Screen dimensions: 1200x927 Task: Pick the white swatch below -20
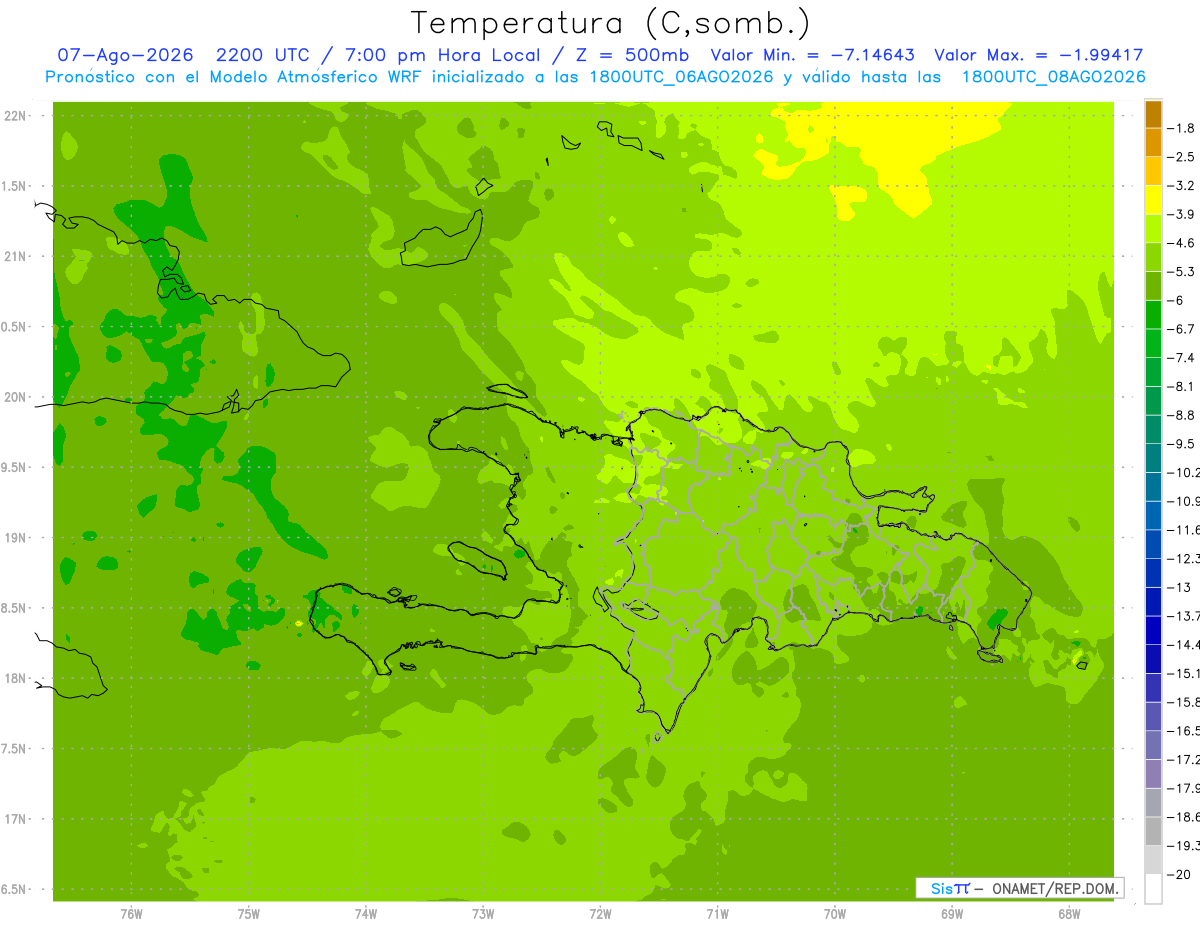(1153, 889)
